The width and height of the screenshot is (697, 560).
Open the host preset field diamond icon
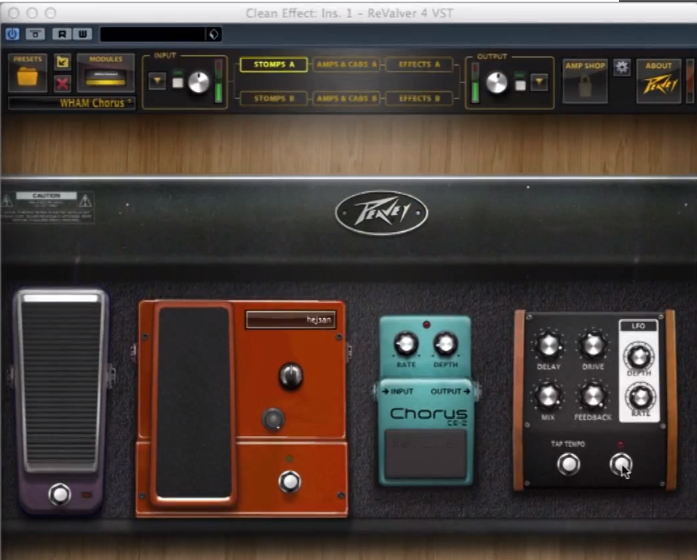pyautogui.click(x=214, y=34)
